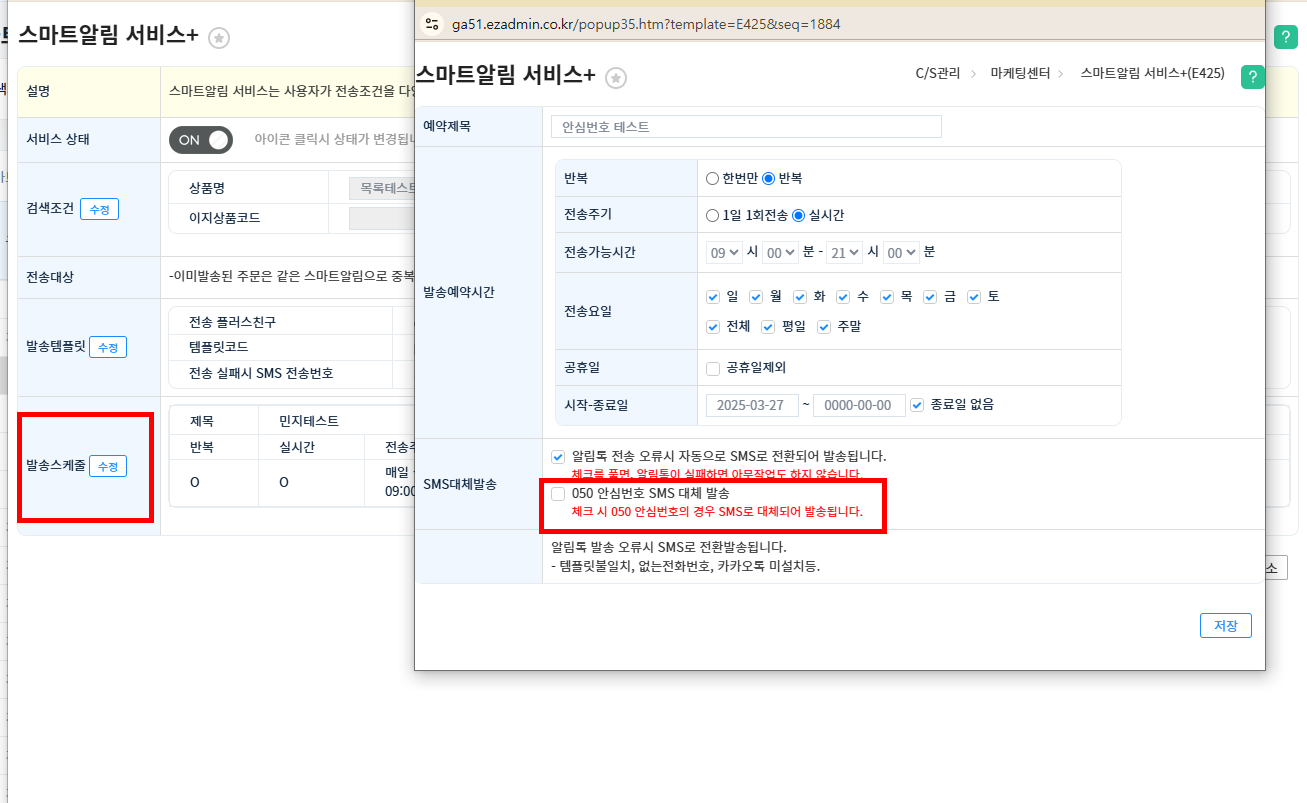Screen dimensions: 1307x803
Task: Click the start date field 2025-03-27
Action: (x=752, y=405)
